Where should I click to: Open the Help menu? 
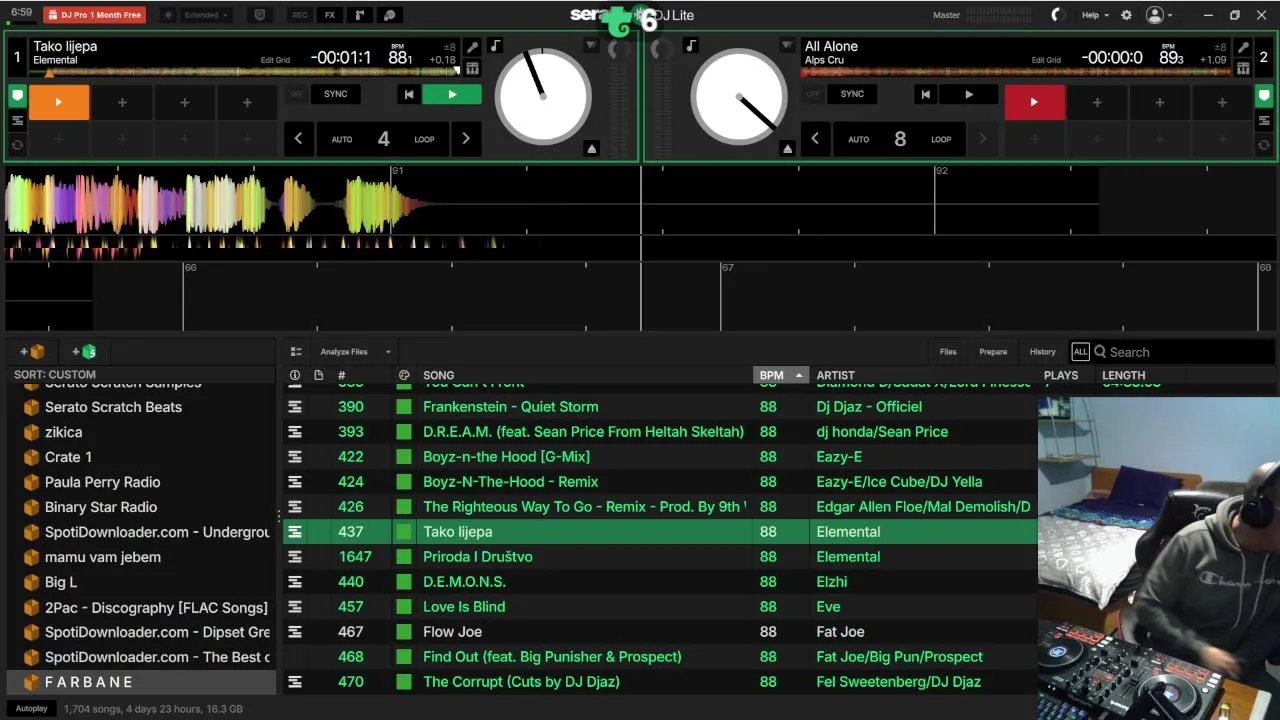coord(1094,15)
